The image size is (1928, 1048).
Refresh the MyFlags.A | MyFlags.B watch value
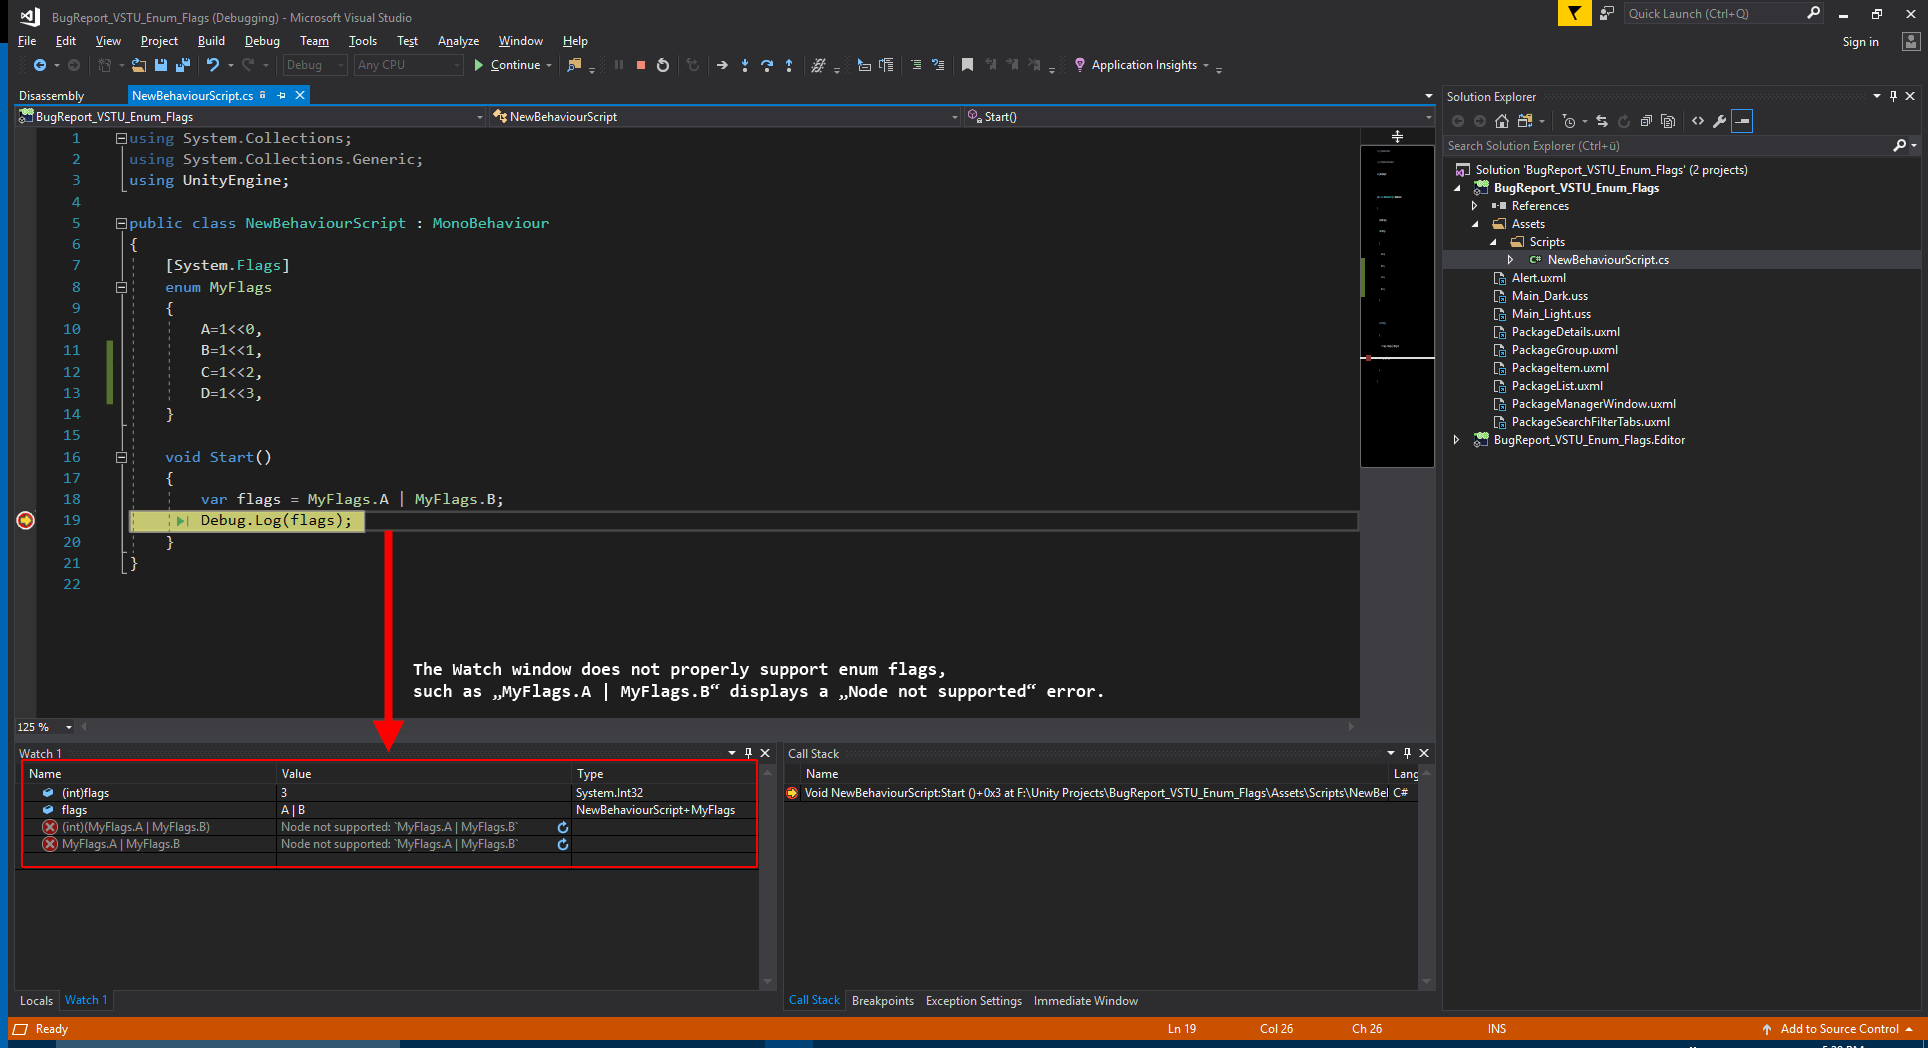563,844
